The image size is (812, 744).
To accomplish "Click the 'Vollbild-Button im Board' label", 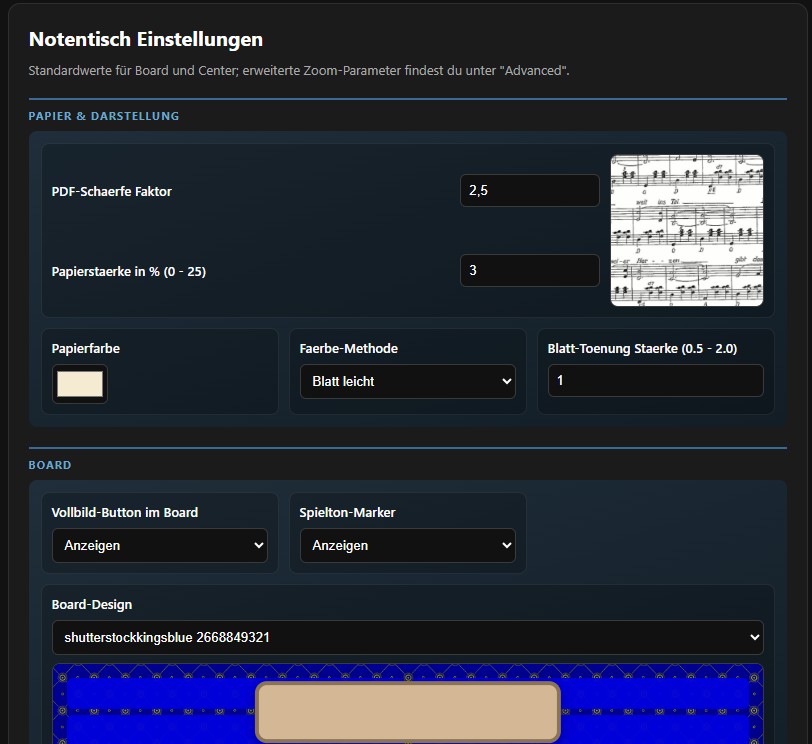I will (x=125, y=513).
